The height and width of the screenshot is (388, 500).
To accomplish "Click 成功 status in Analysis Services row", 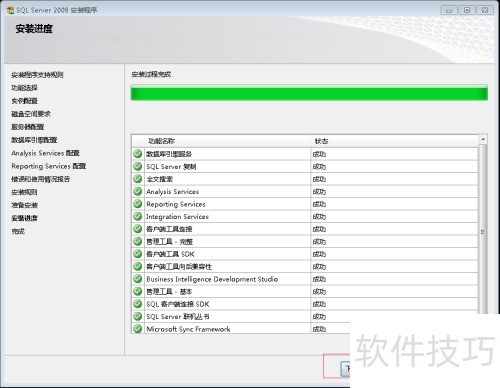I will (319, 192).
